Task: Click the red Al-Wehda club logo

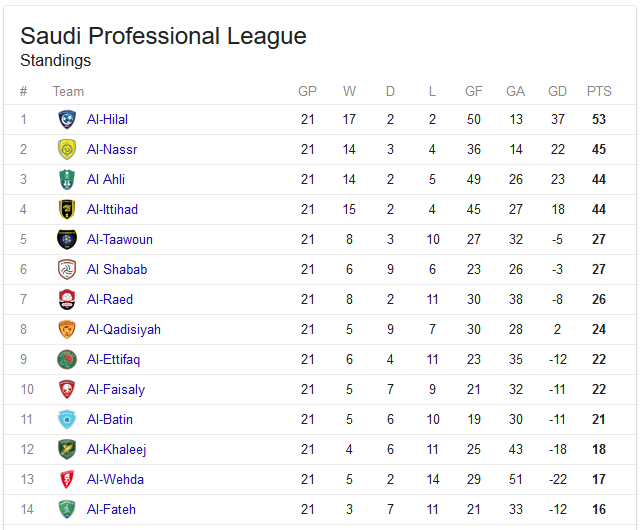Action: (67, 479)
